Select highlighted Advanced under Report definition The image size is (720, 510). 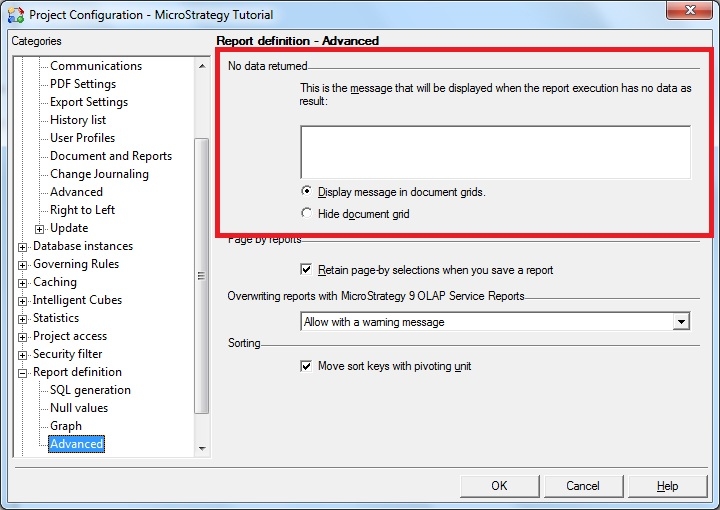tap(77, 444)
